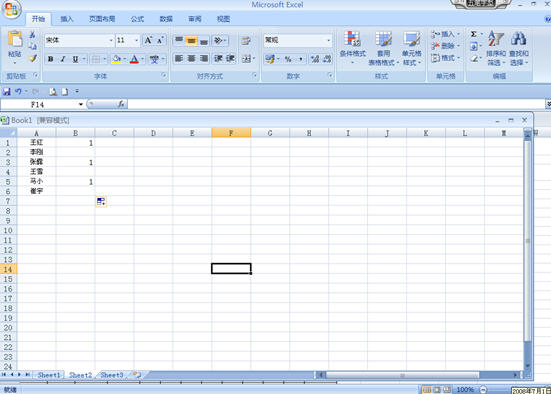
Task: Toggle Page Layout view in status bar
Action: (437, 389)
